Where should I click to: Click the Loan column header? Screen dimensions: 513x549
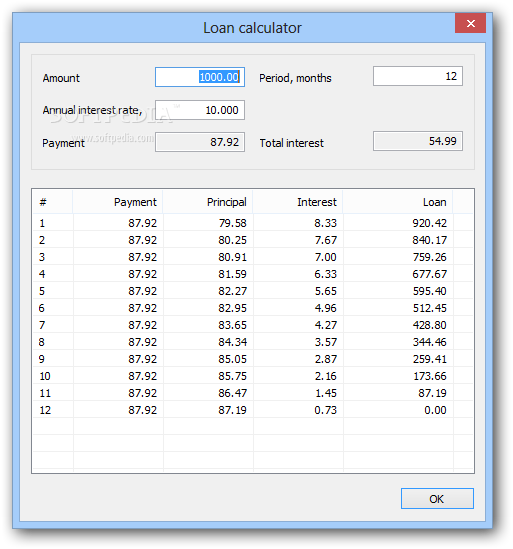tap(398, 202)
